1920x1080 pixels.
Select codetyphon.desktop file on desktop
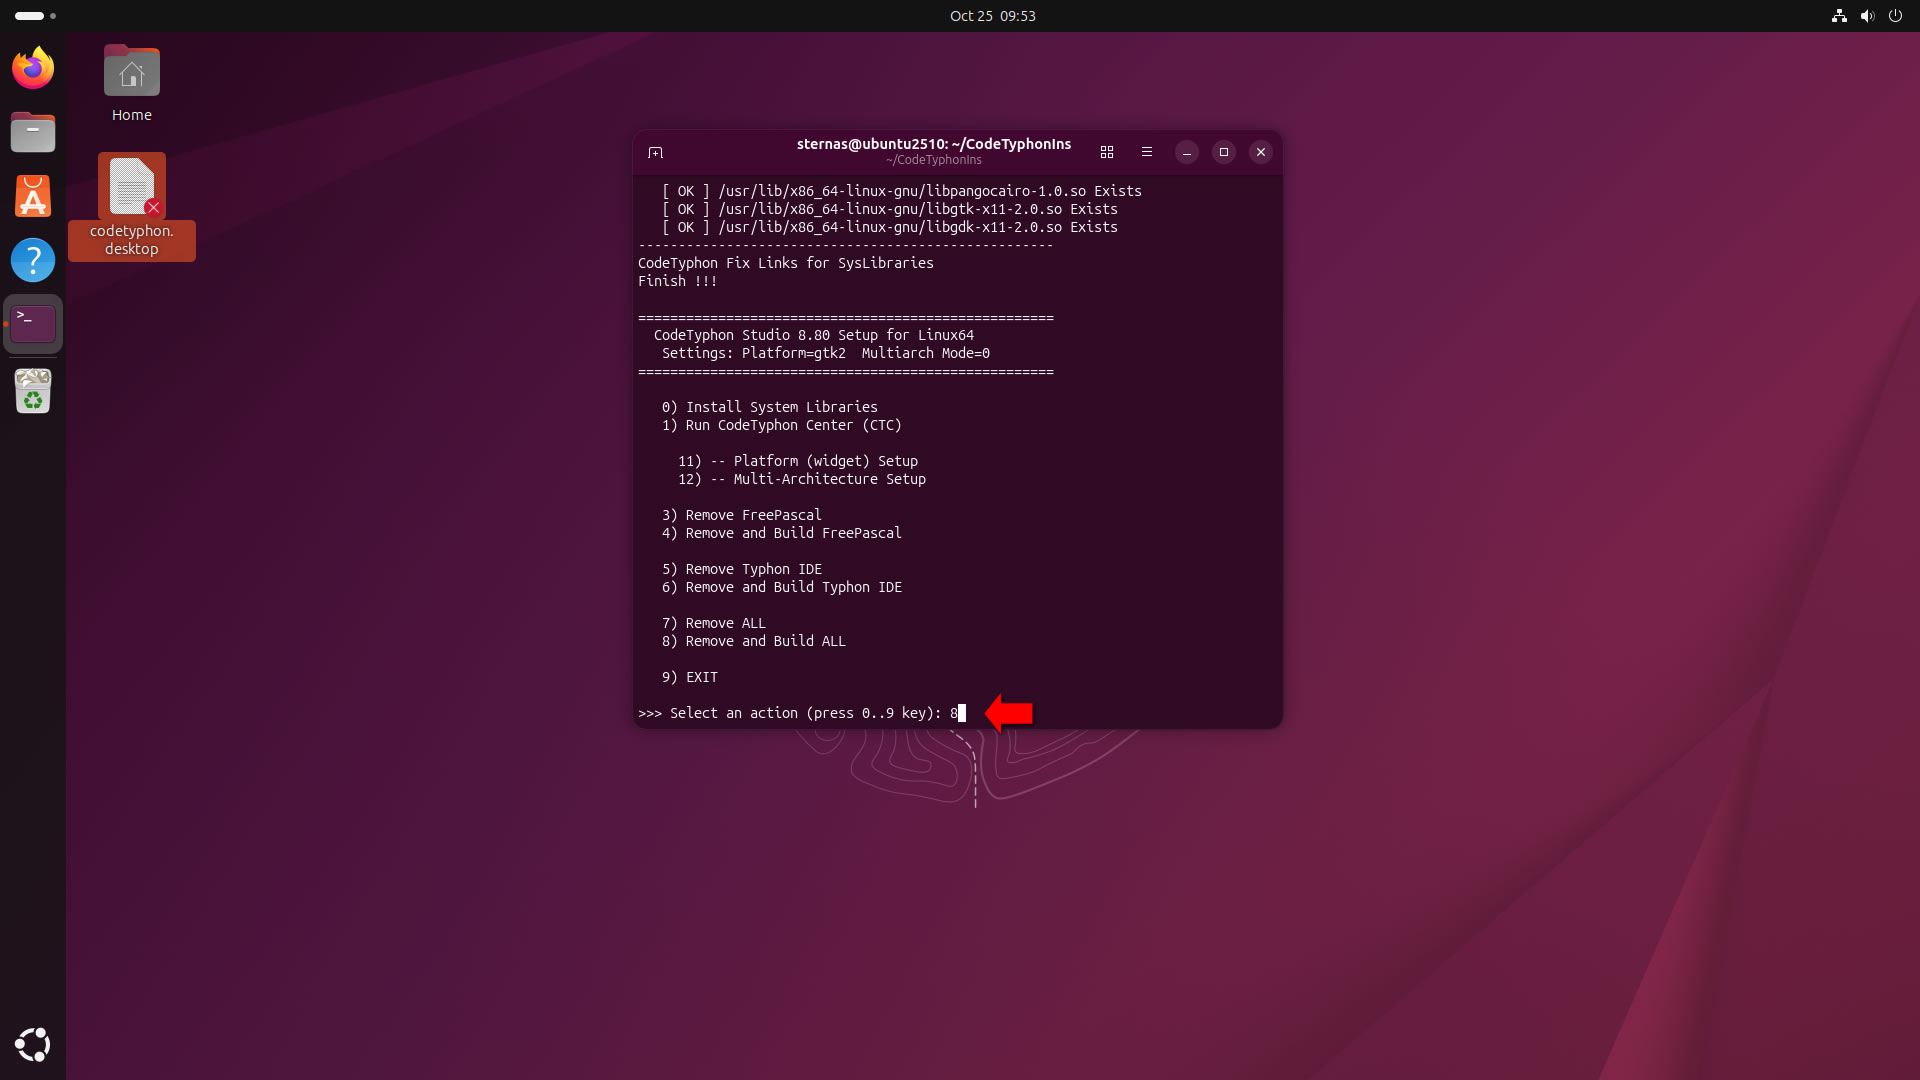(131, 188)
